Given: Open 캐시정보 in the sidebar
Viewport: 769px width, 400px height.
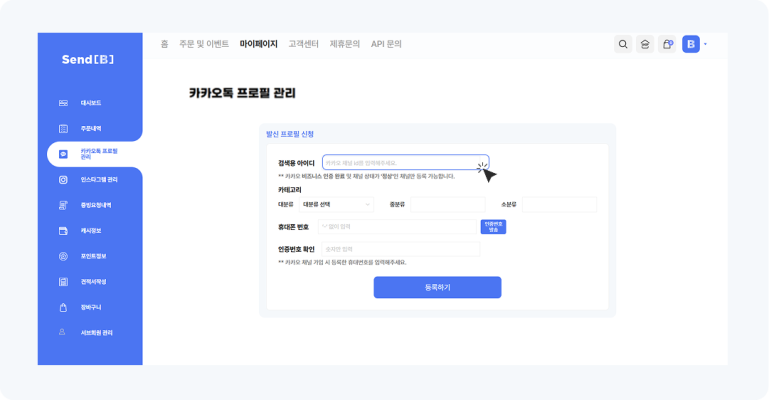Looking at the screenshot, I should tap(91, 231).
